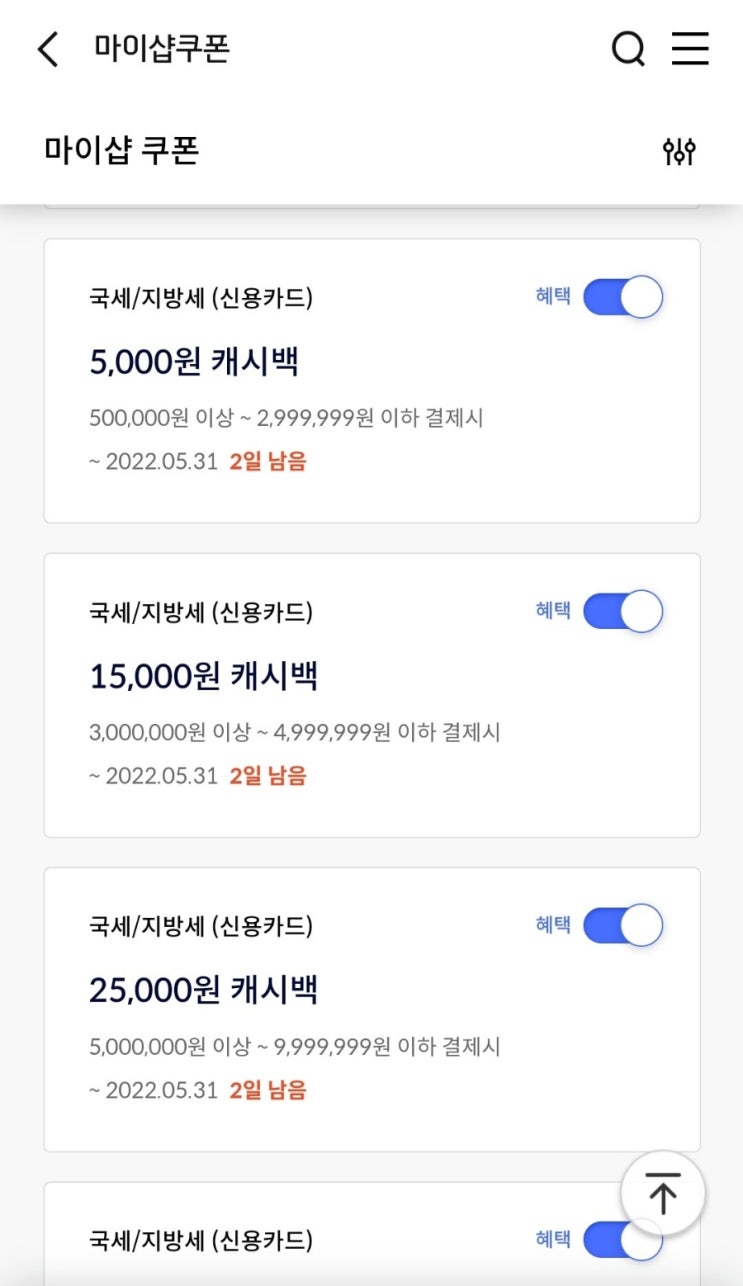The image size is (743, 1286).
Task: Disable the 25,000원 캐시백 benefit switch
Action: (623, 925)
